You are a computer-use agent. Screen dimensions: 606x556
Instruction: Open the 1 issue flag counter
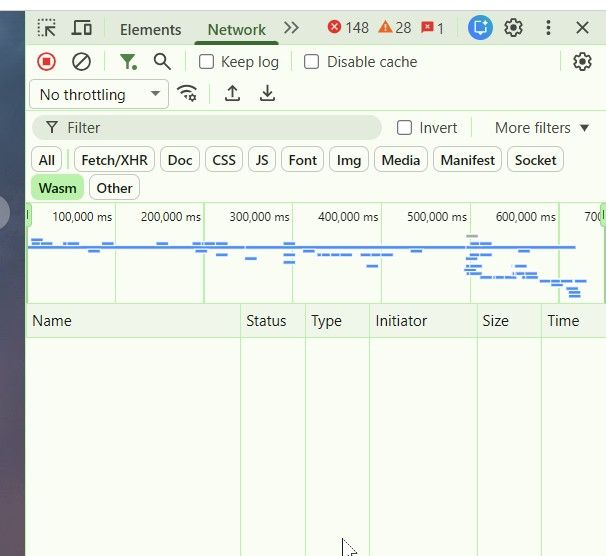tap(432, 28)
